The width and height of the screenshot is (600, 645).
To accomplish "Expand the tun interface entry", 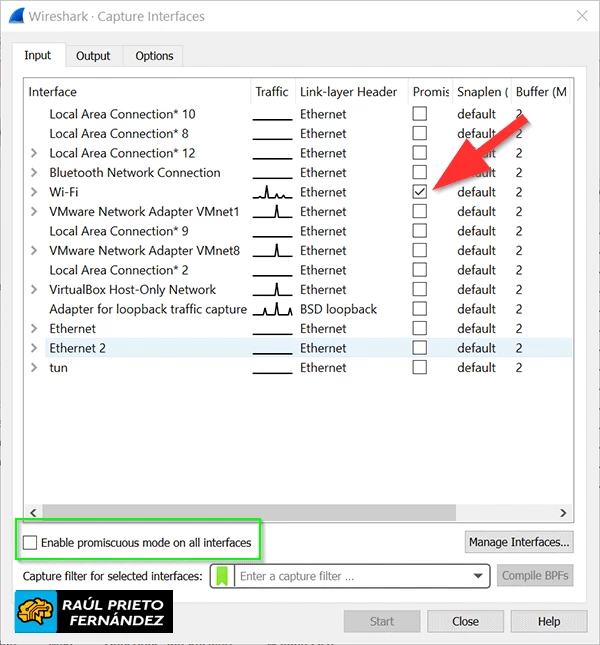I will coord(34,368).
